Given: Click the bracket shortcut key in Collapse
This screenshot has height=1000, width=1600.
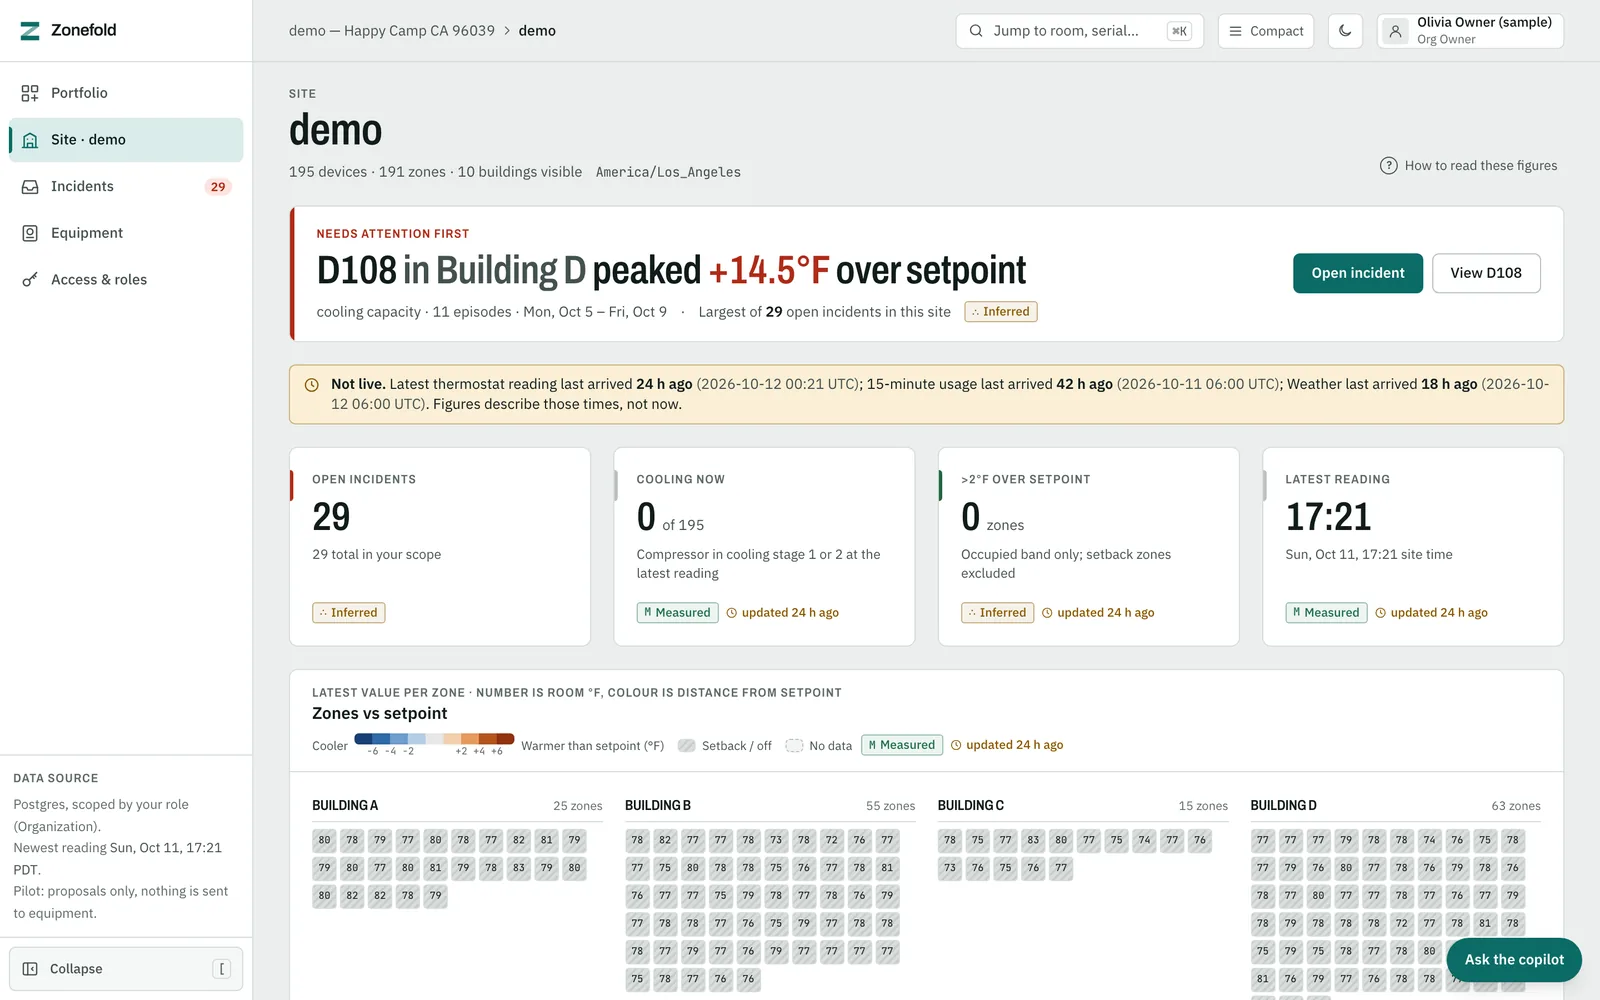Looking at the screenshot, I should pyautogui.click(x=222, y=969).
